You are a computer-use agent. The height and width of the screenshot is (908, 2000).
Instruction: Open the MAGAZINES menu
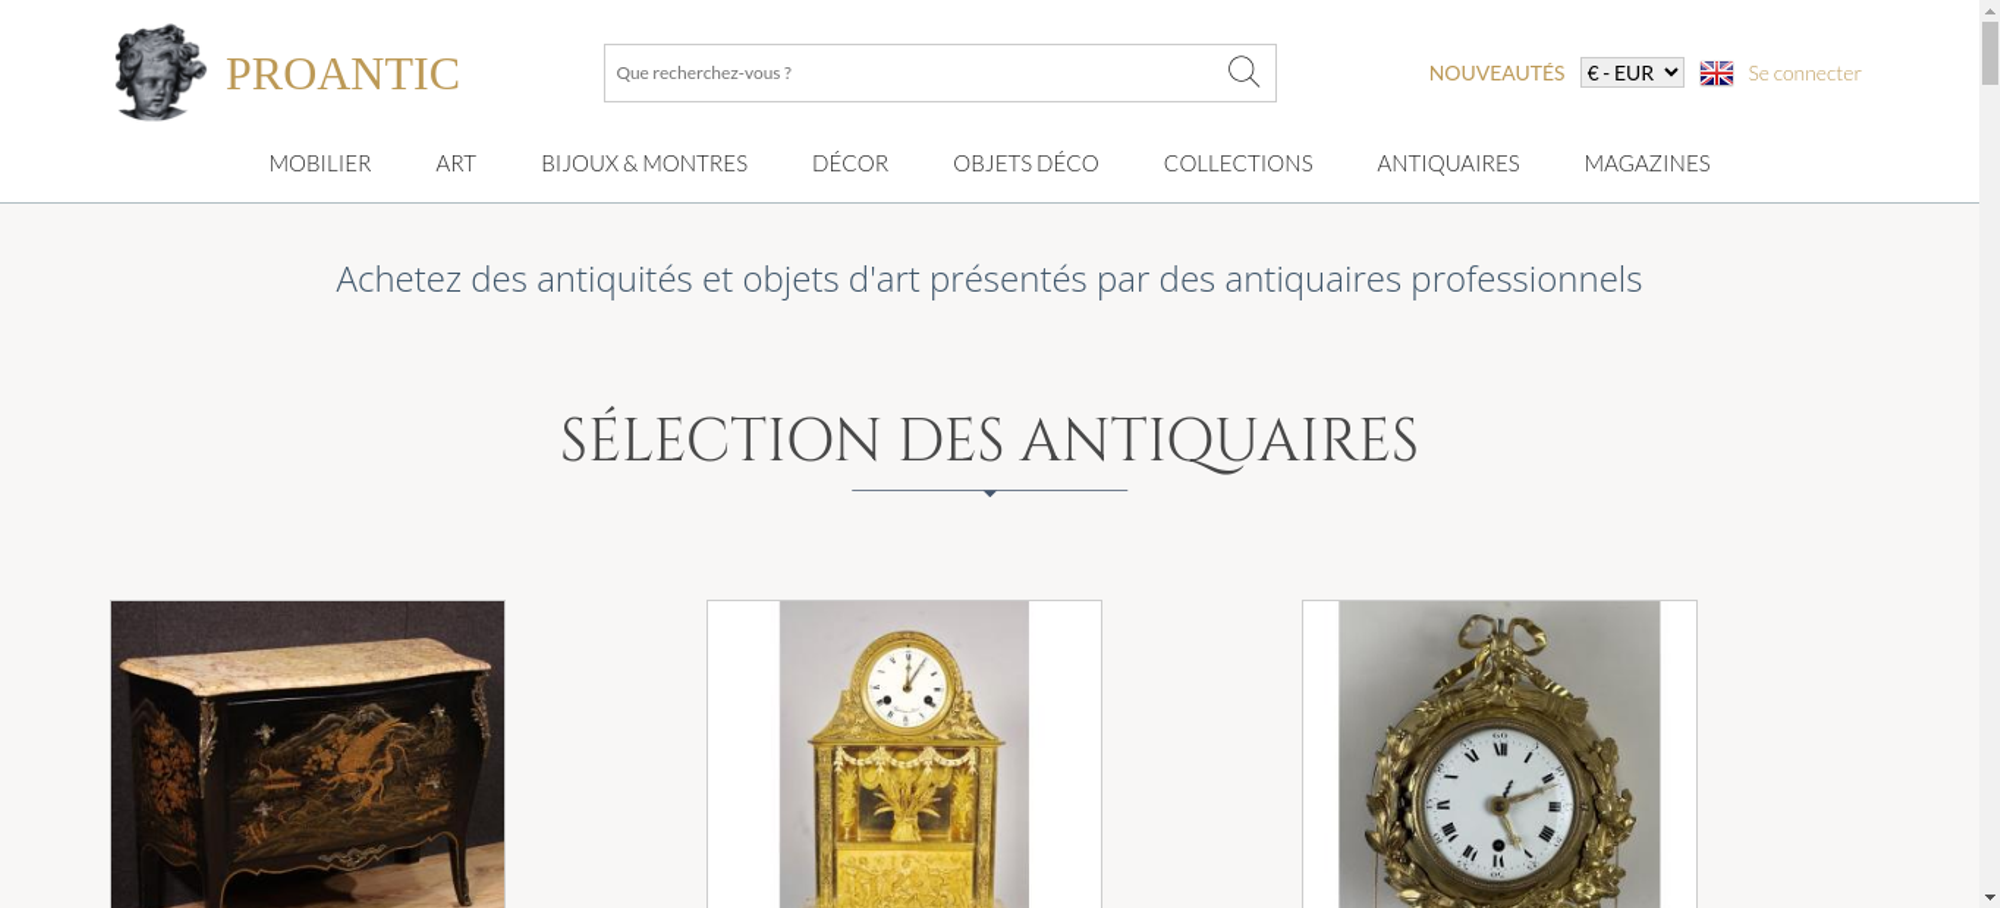point(1647,163)
